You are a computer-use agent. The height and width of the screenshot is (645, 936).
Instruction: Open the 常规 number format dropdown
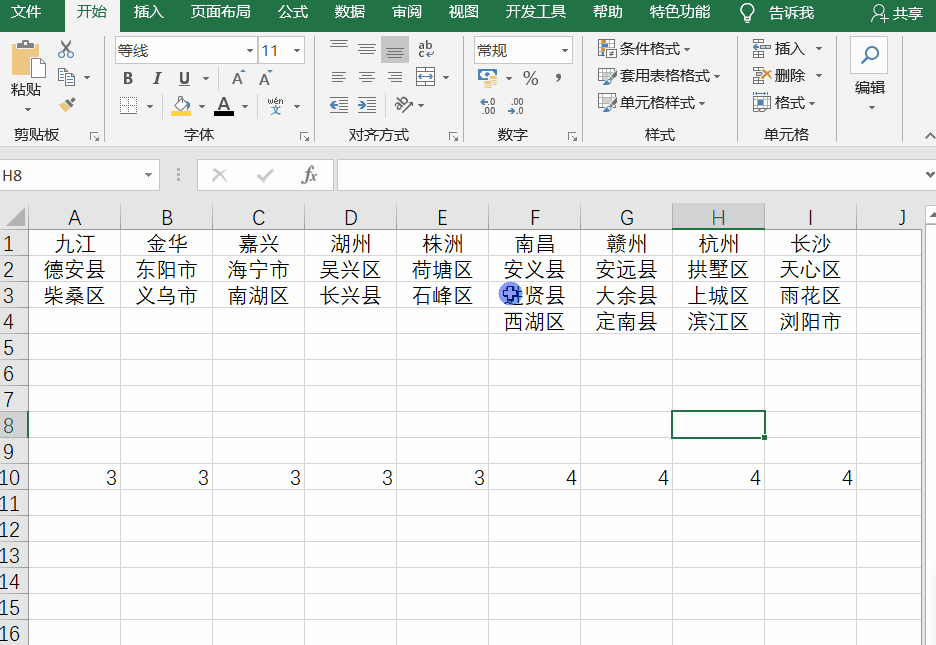tap(564, 51)
